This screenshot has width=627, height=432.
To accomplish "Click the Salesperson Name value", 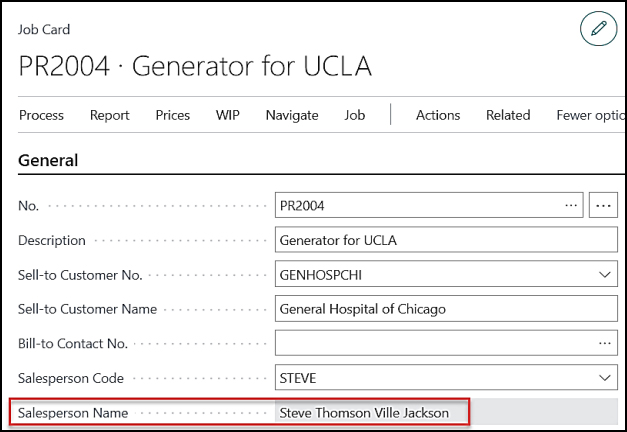I will click(364, 412).
